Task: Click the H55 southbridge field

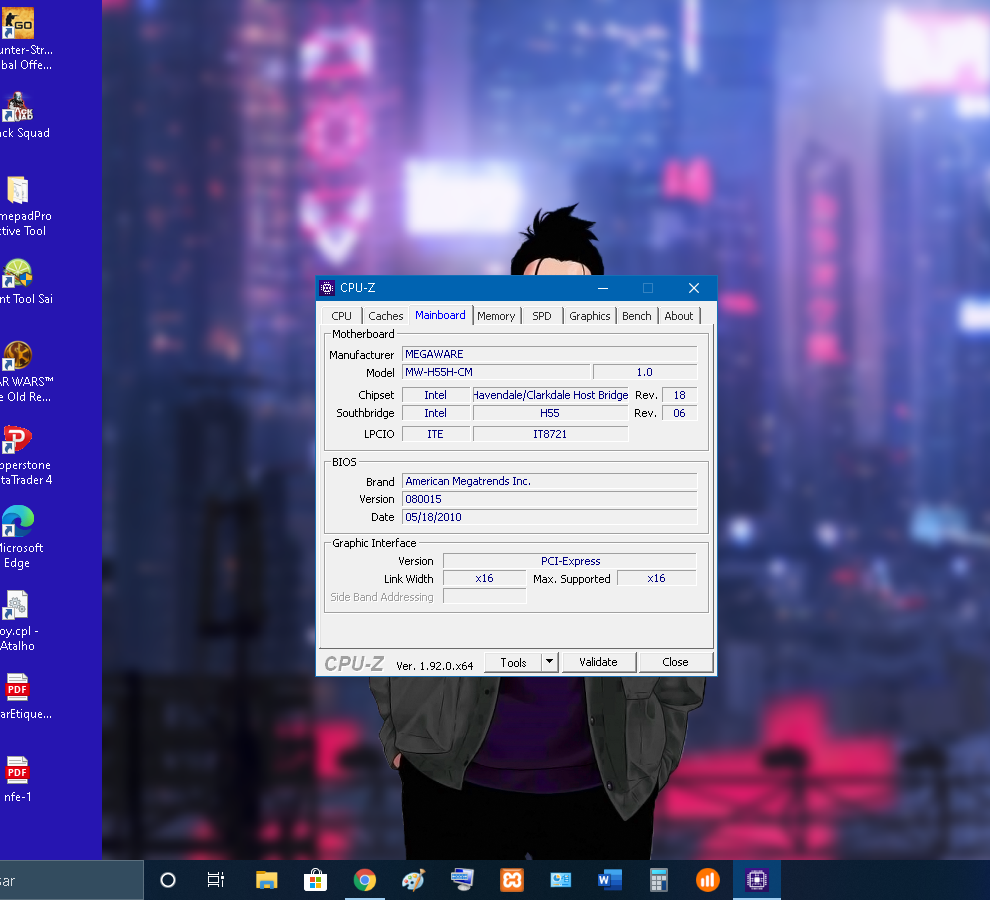Action: pos(550,413)
